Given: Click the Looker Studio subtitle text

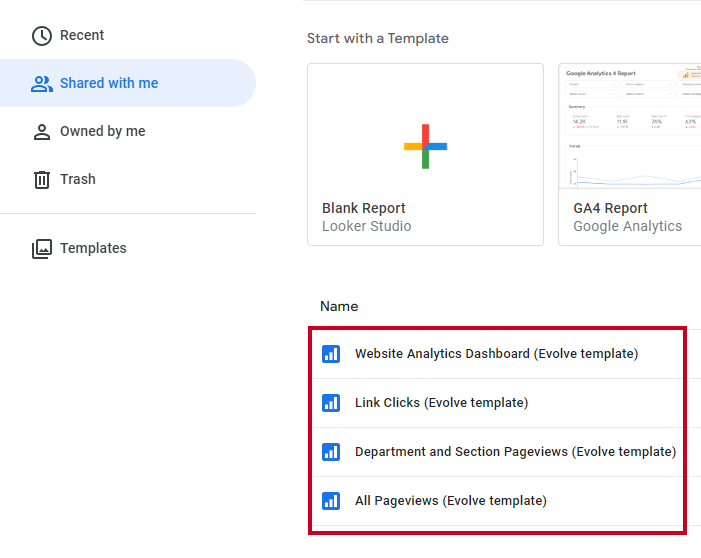Looking at the screenshot, I should (367, 226).
